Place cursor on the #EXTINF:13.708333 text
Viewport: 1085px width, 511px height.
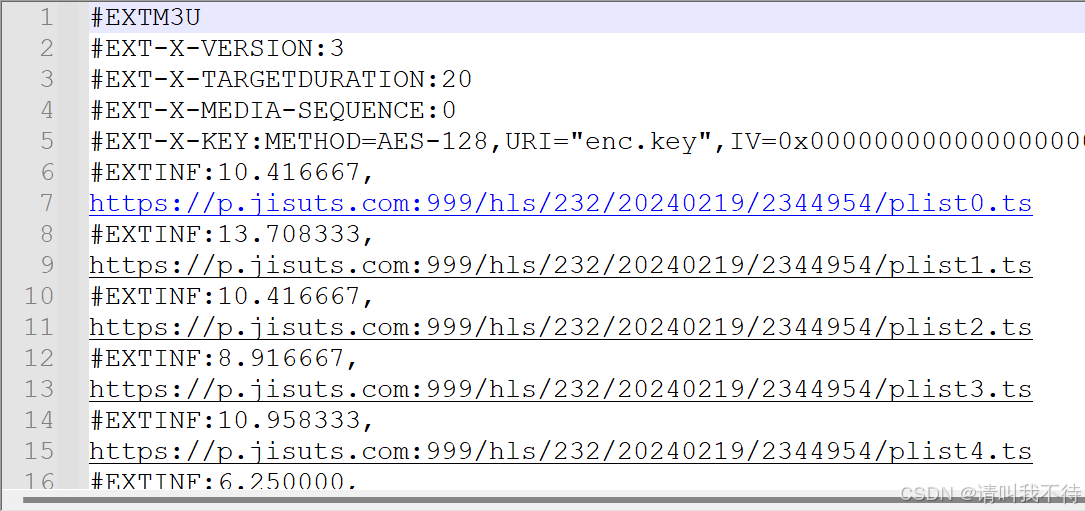tap(231, 235)
